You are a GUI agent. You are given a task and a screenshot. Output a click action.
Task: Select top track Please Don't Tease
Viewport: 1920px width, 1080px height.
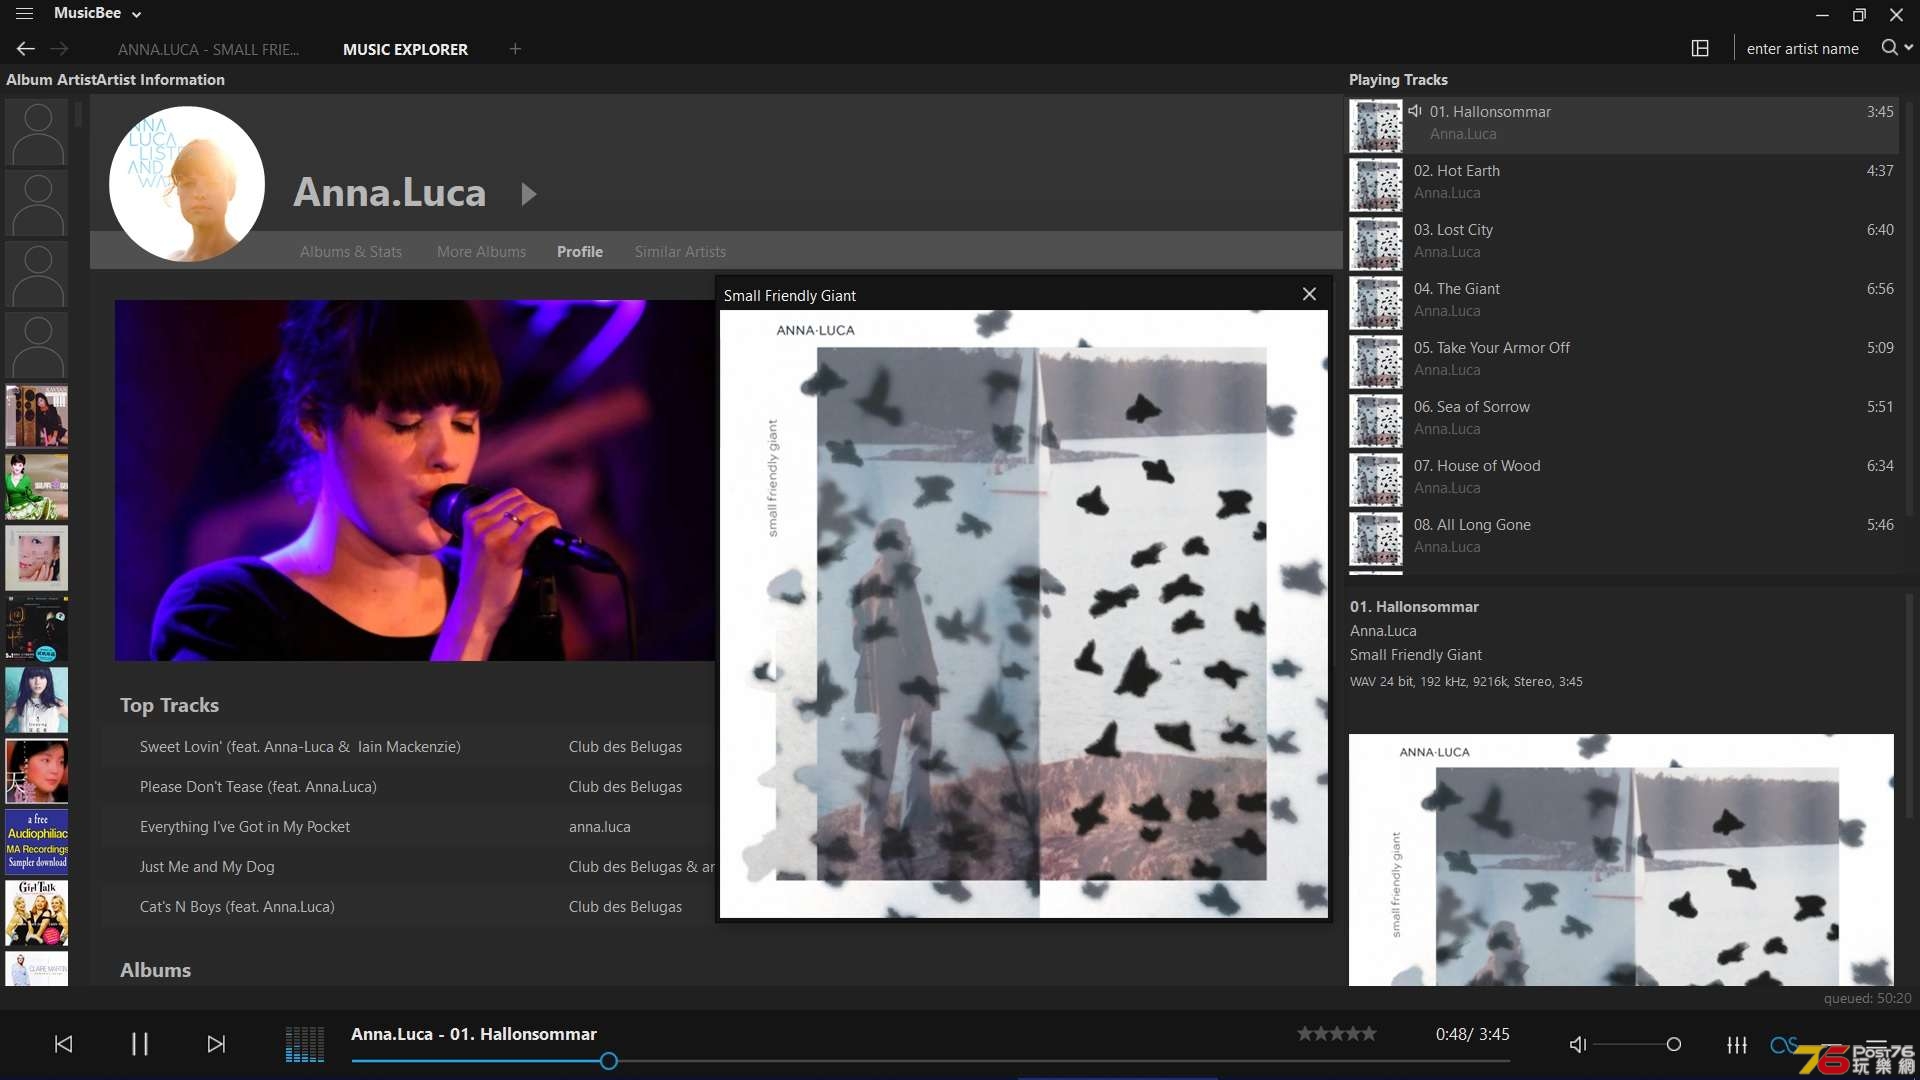(258, 786)
